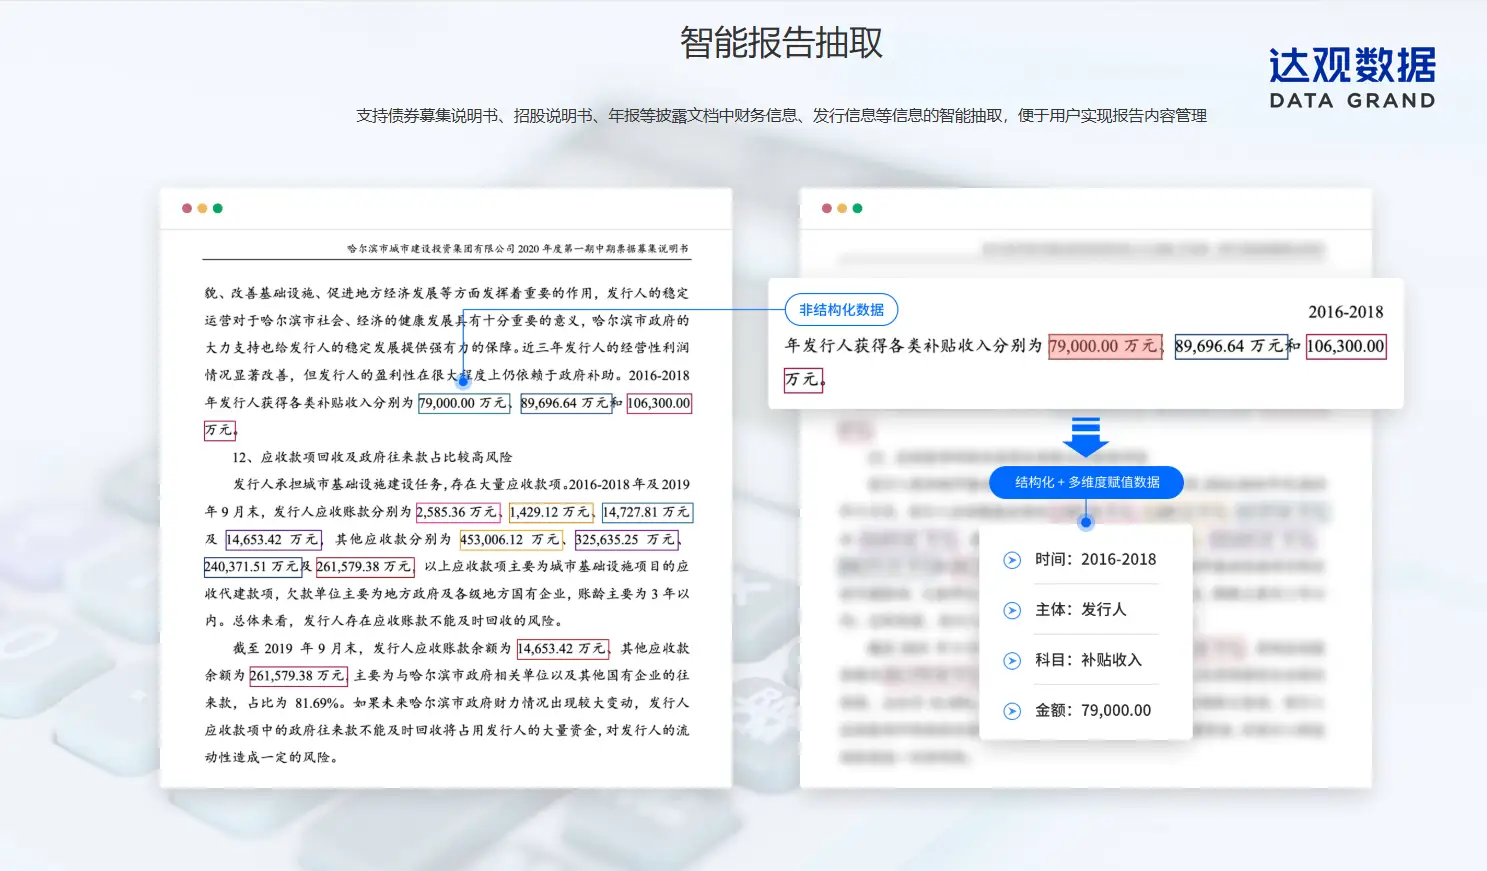Screen dimensions: 1487x871
Task: Click the yellow dot in left window
Action: point(202,209)
